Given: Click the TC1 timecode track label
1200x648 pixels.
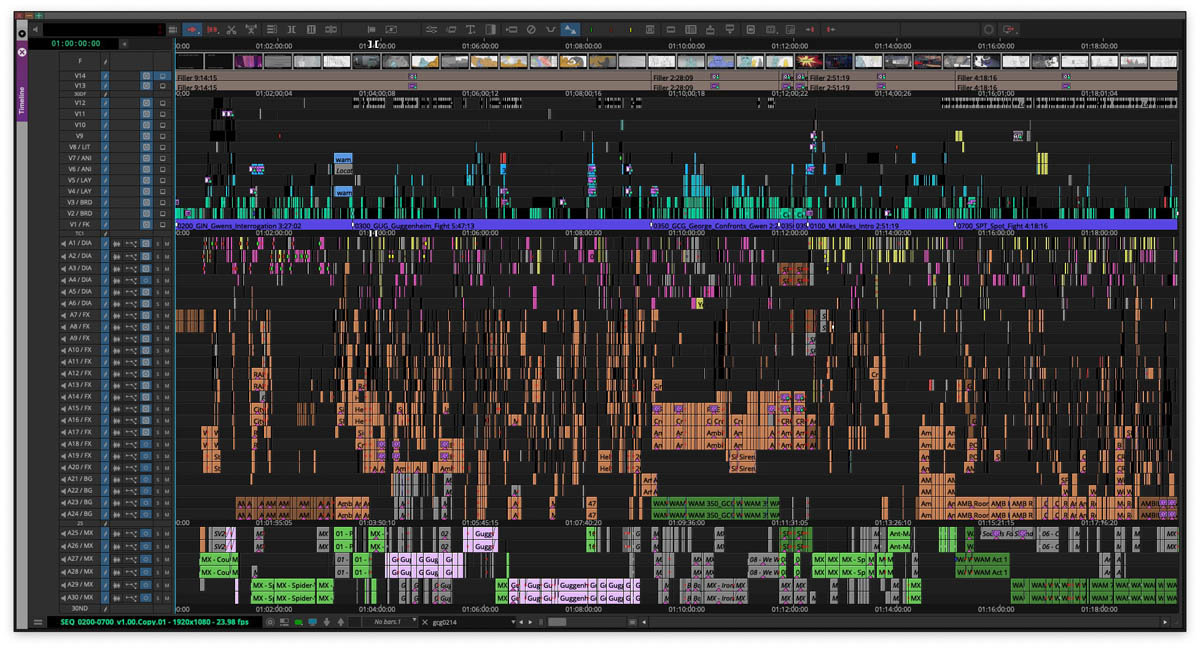Looking at the screenshot, I should pos(79,233).
